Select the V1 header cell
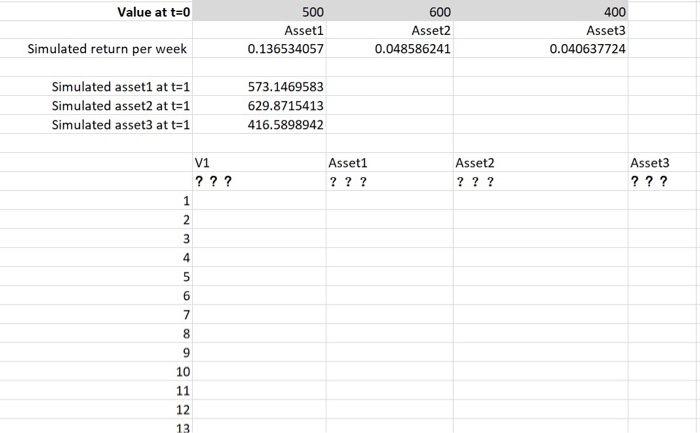The image size is (700, 433). (x=259, y=162)
